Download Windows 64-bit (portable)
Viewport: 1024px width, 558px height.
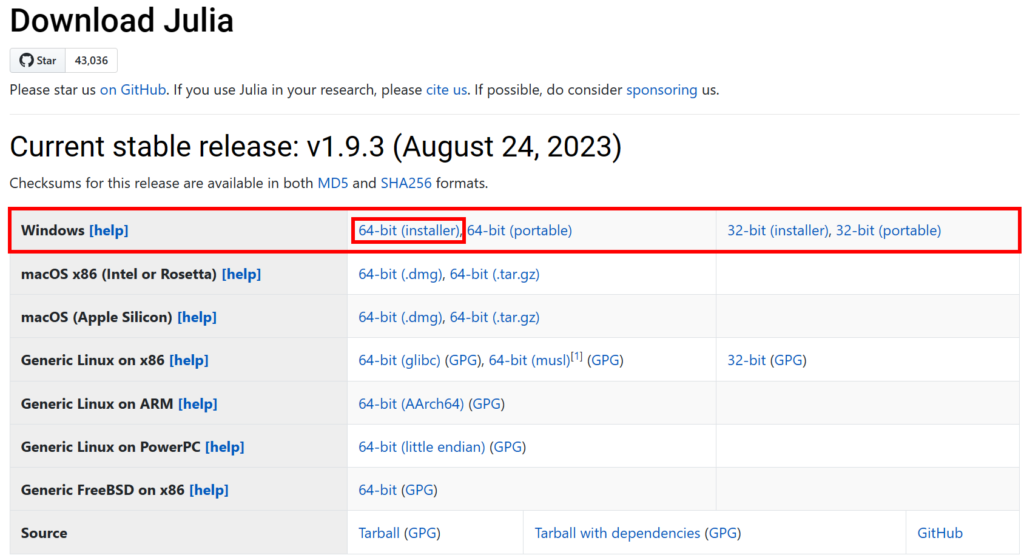519,231
